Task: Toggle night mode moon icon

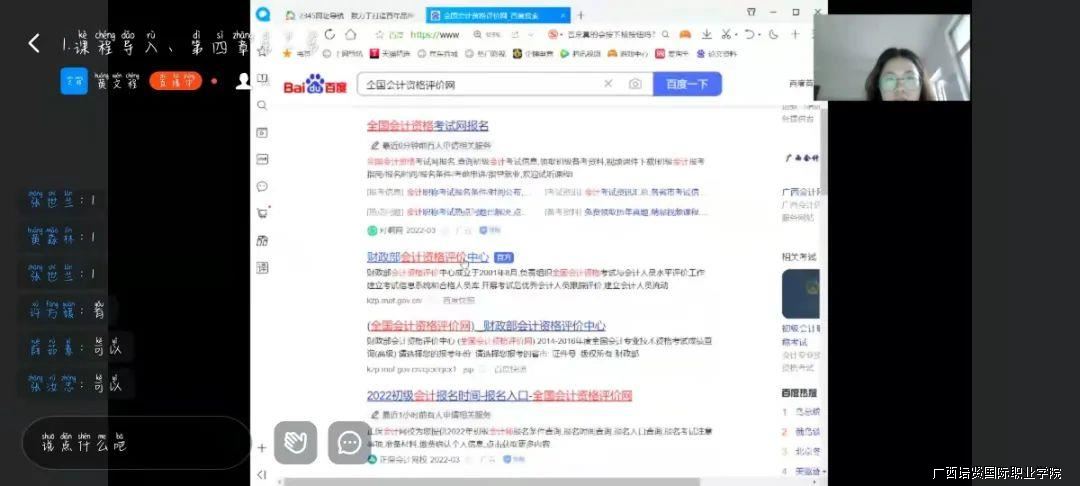Action: click(x=774, y=34)
